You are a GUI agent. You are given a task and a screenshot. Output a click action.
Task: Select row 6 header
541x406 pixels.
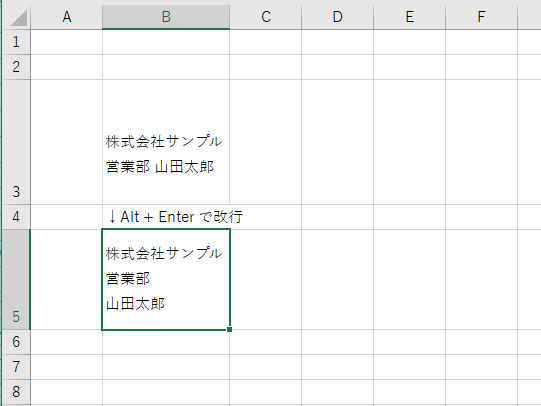click(x=16, y=342)
